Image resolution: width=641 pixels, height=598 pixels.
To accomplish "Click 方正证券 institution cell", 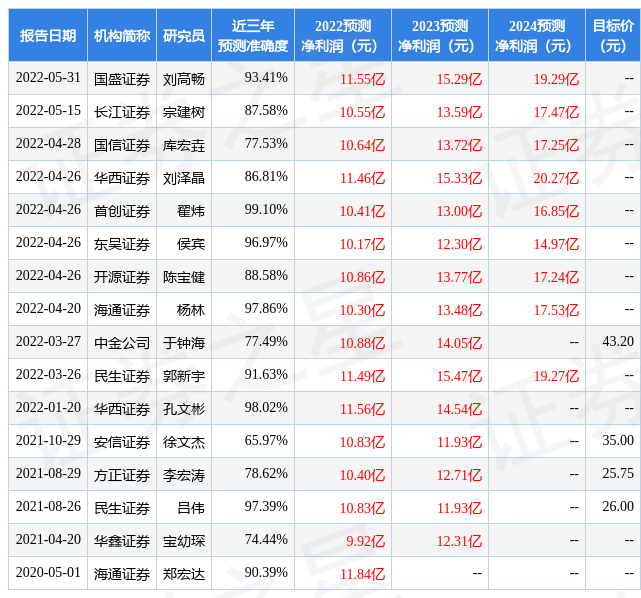I will pos(122,475).
